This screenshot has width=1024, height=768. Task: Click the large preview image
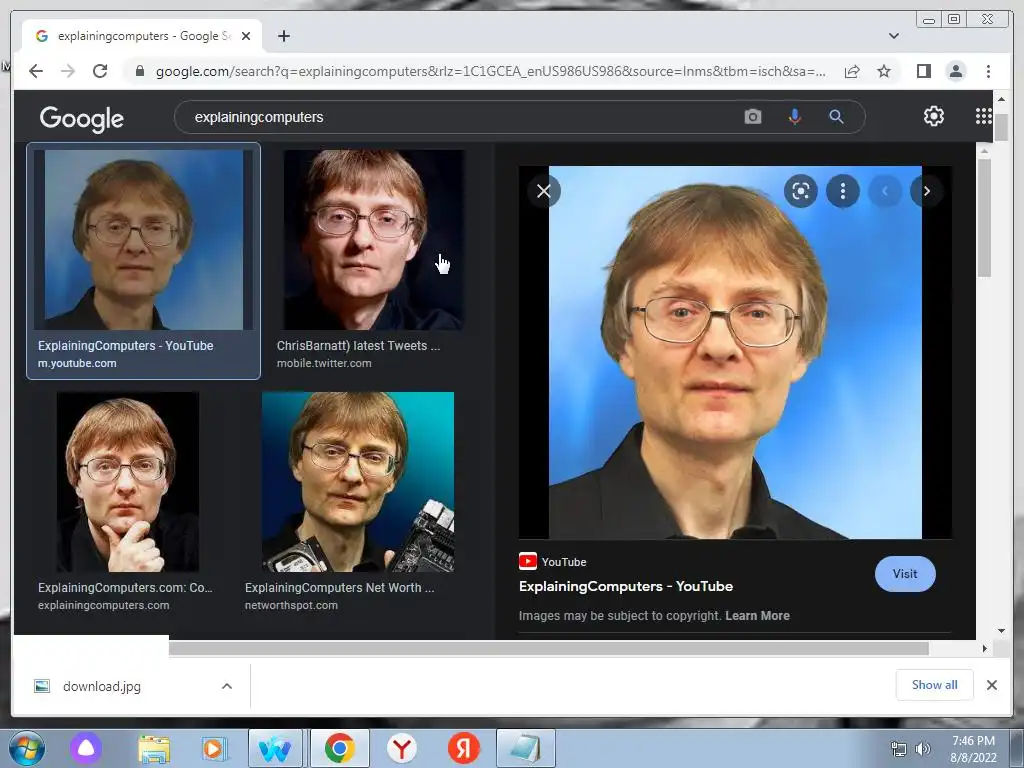click(735, 353)
